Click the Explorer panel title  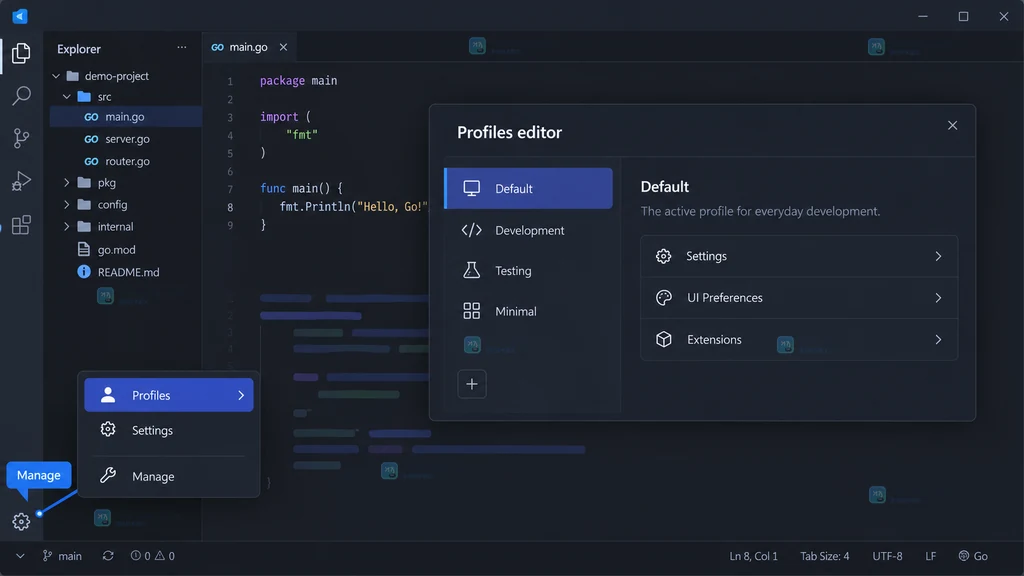pyautogui.click(x=78, y=49)
